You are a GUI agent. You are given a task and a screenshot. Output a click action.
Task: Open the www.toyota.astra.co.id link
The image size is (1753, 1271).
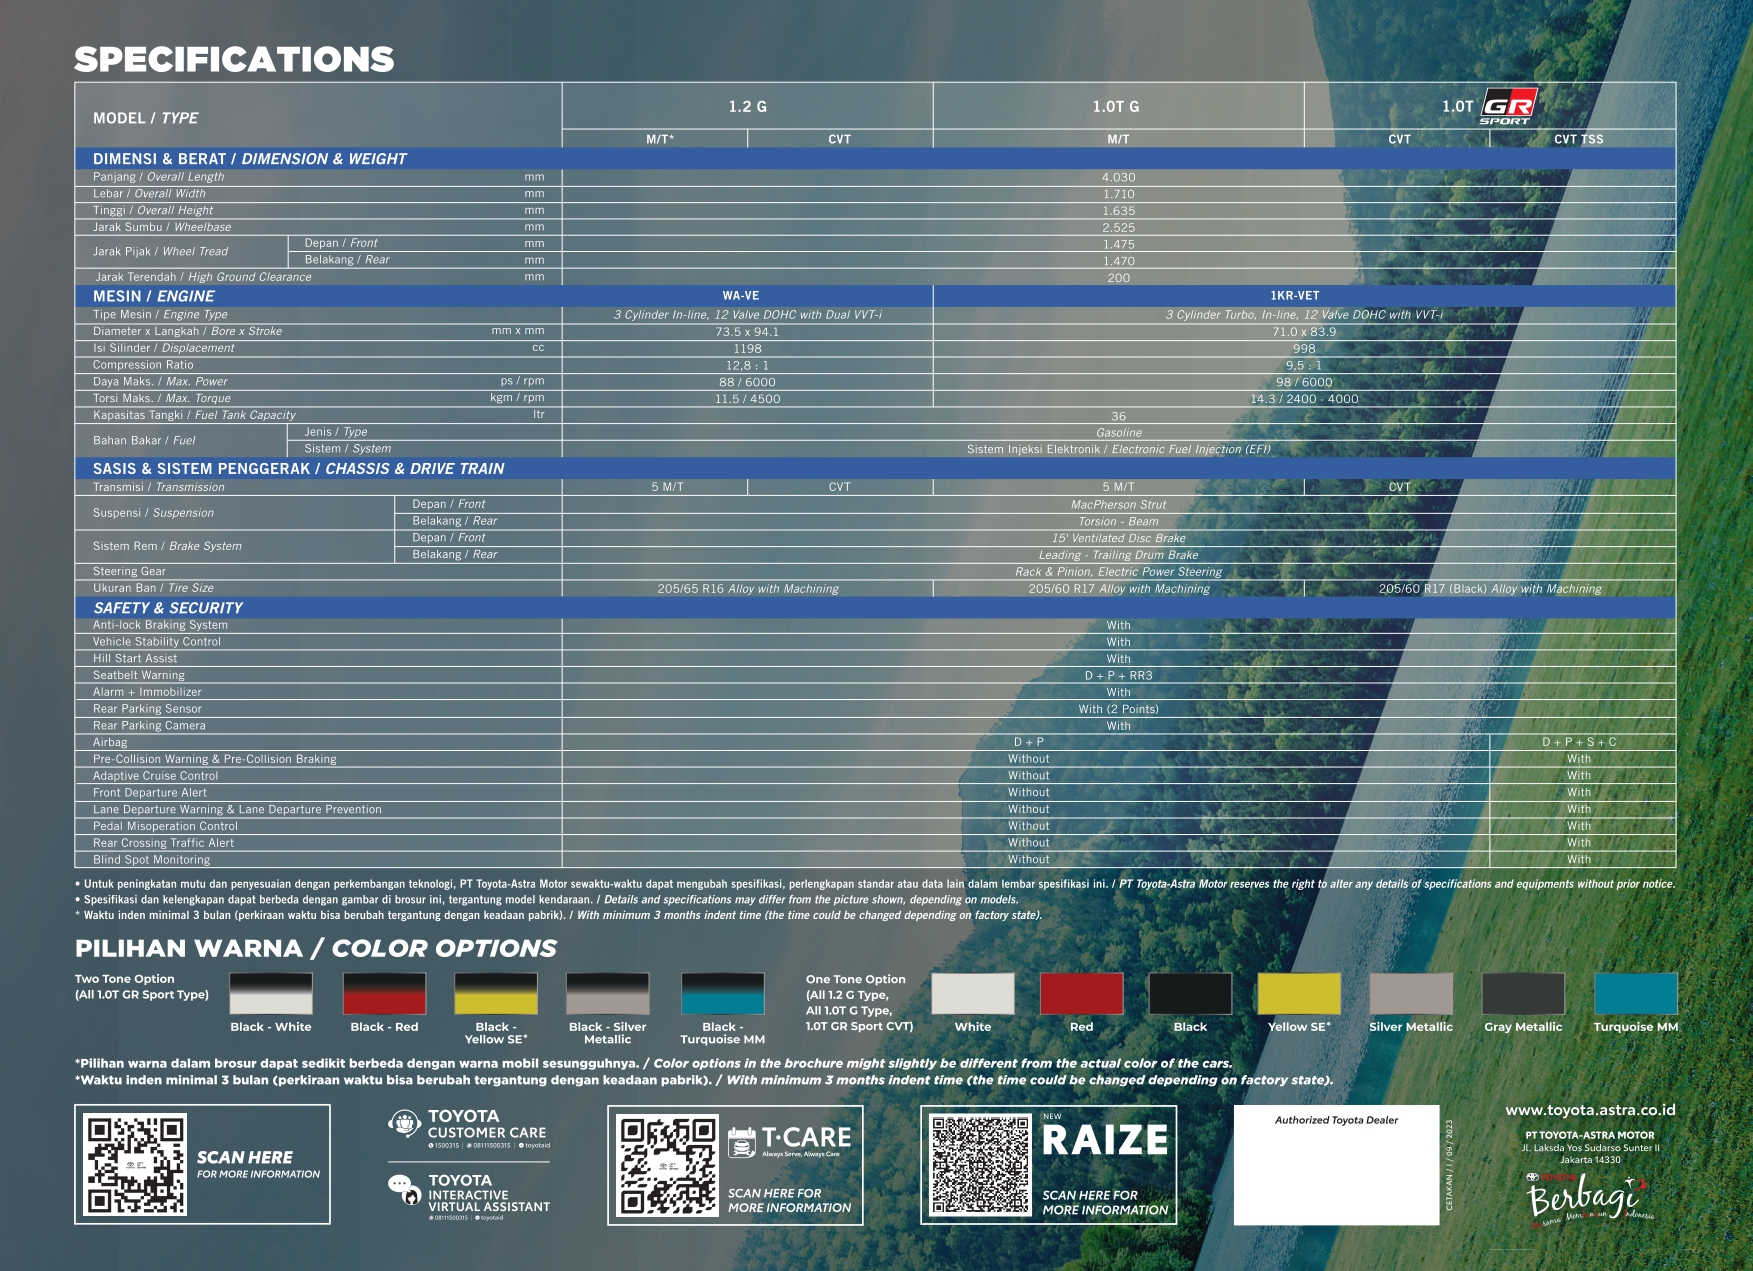1590,1110
